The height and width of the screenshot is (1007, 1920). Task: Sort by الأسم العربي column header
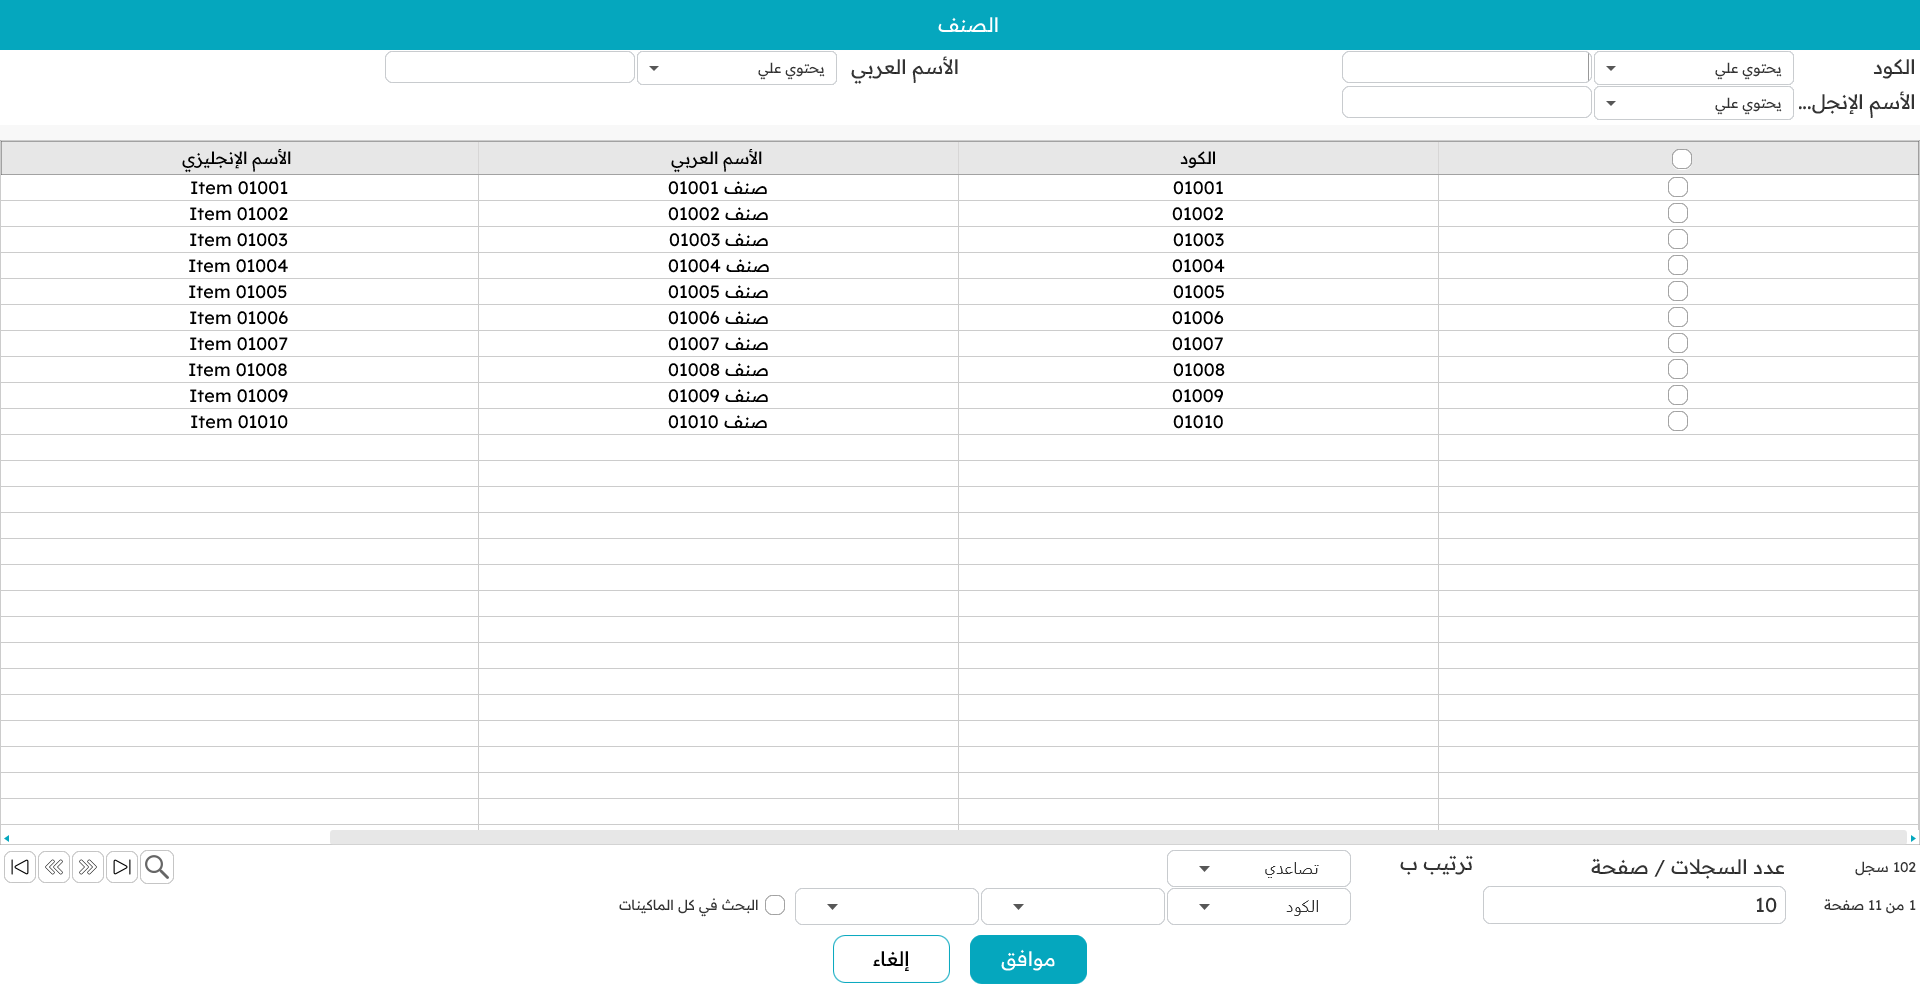(x=718, y=158)
